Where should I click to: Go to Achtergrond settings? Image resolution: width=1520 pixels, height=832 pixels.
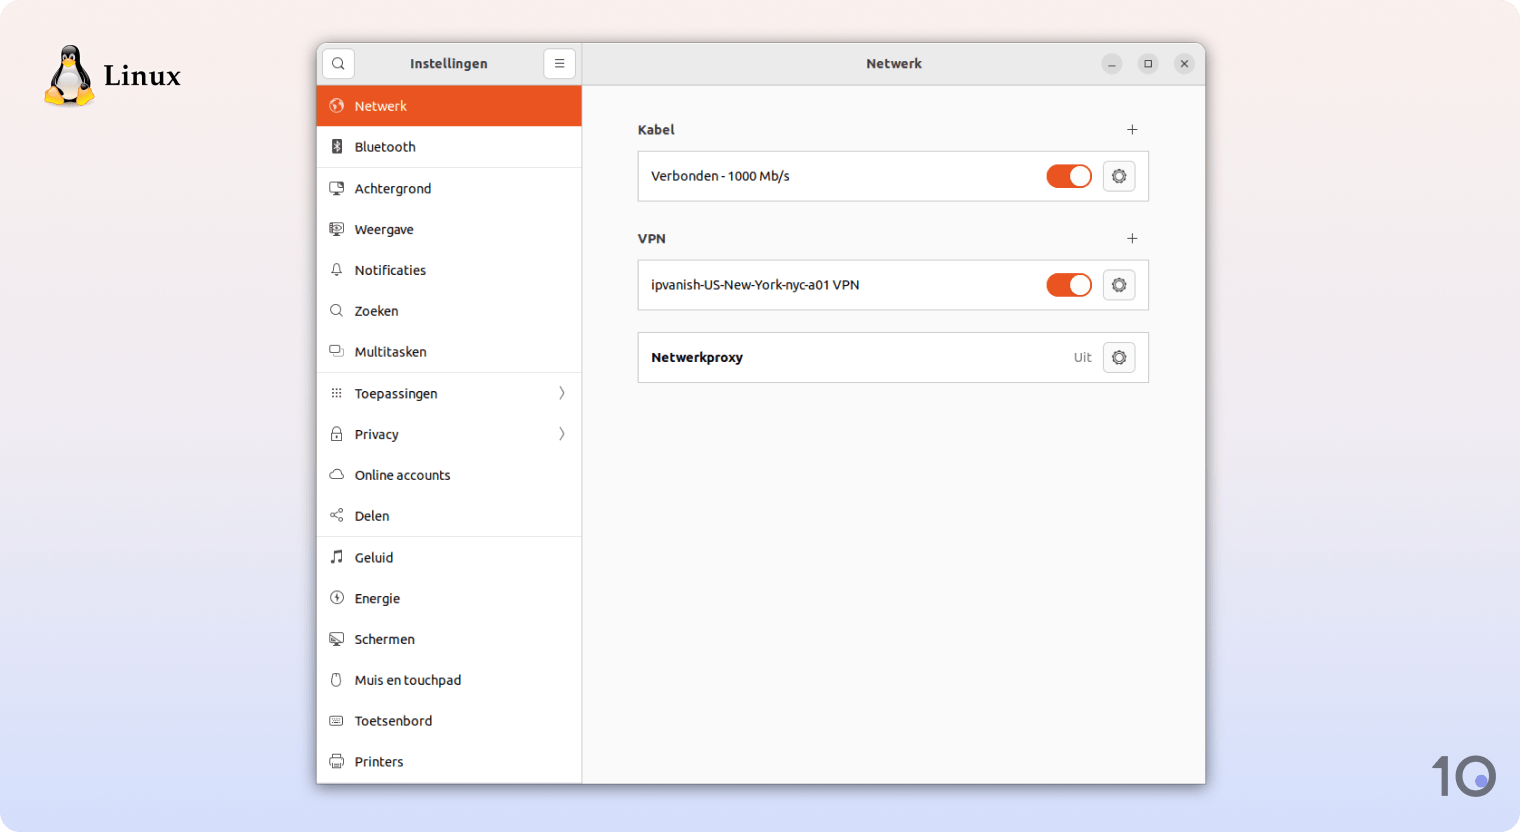click(449, 188)
